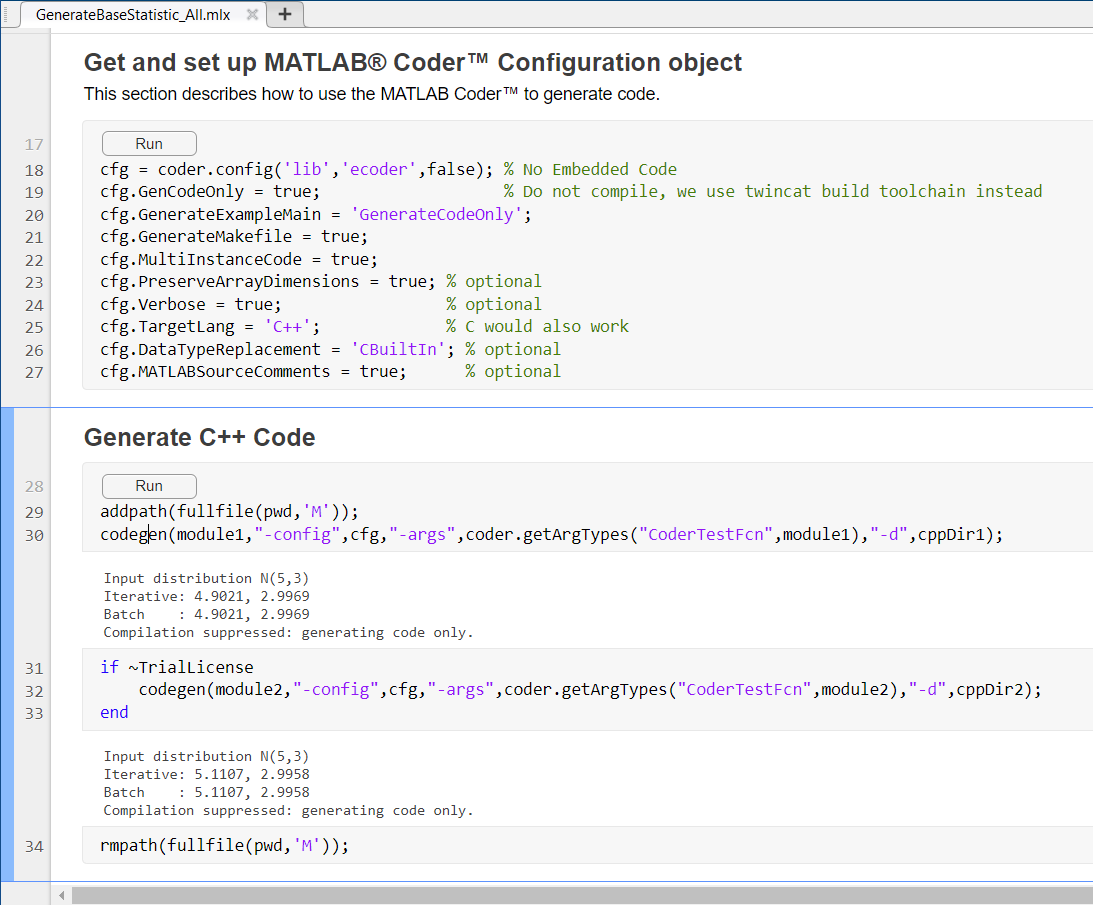Image resolution: width=1093 pixels, height=905 pixels.
Task: Select the first Compilation suppressed output text
Action: click(x=289, y=632)
